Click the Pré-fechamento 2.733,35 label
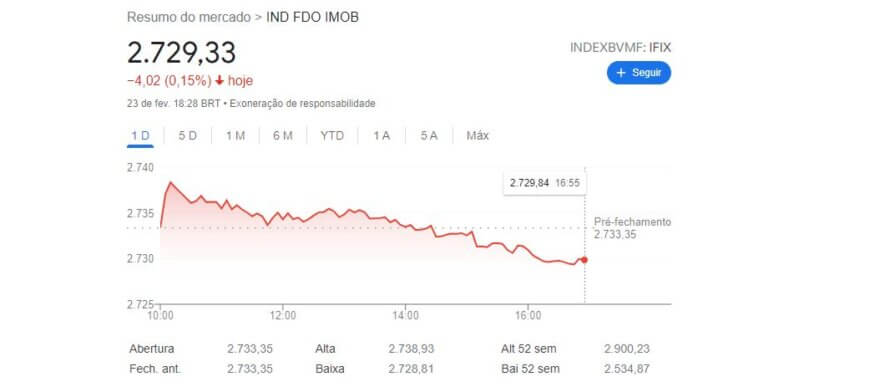Viewport: 895px width, 392px height. [x=632, y=228]
